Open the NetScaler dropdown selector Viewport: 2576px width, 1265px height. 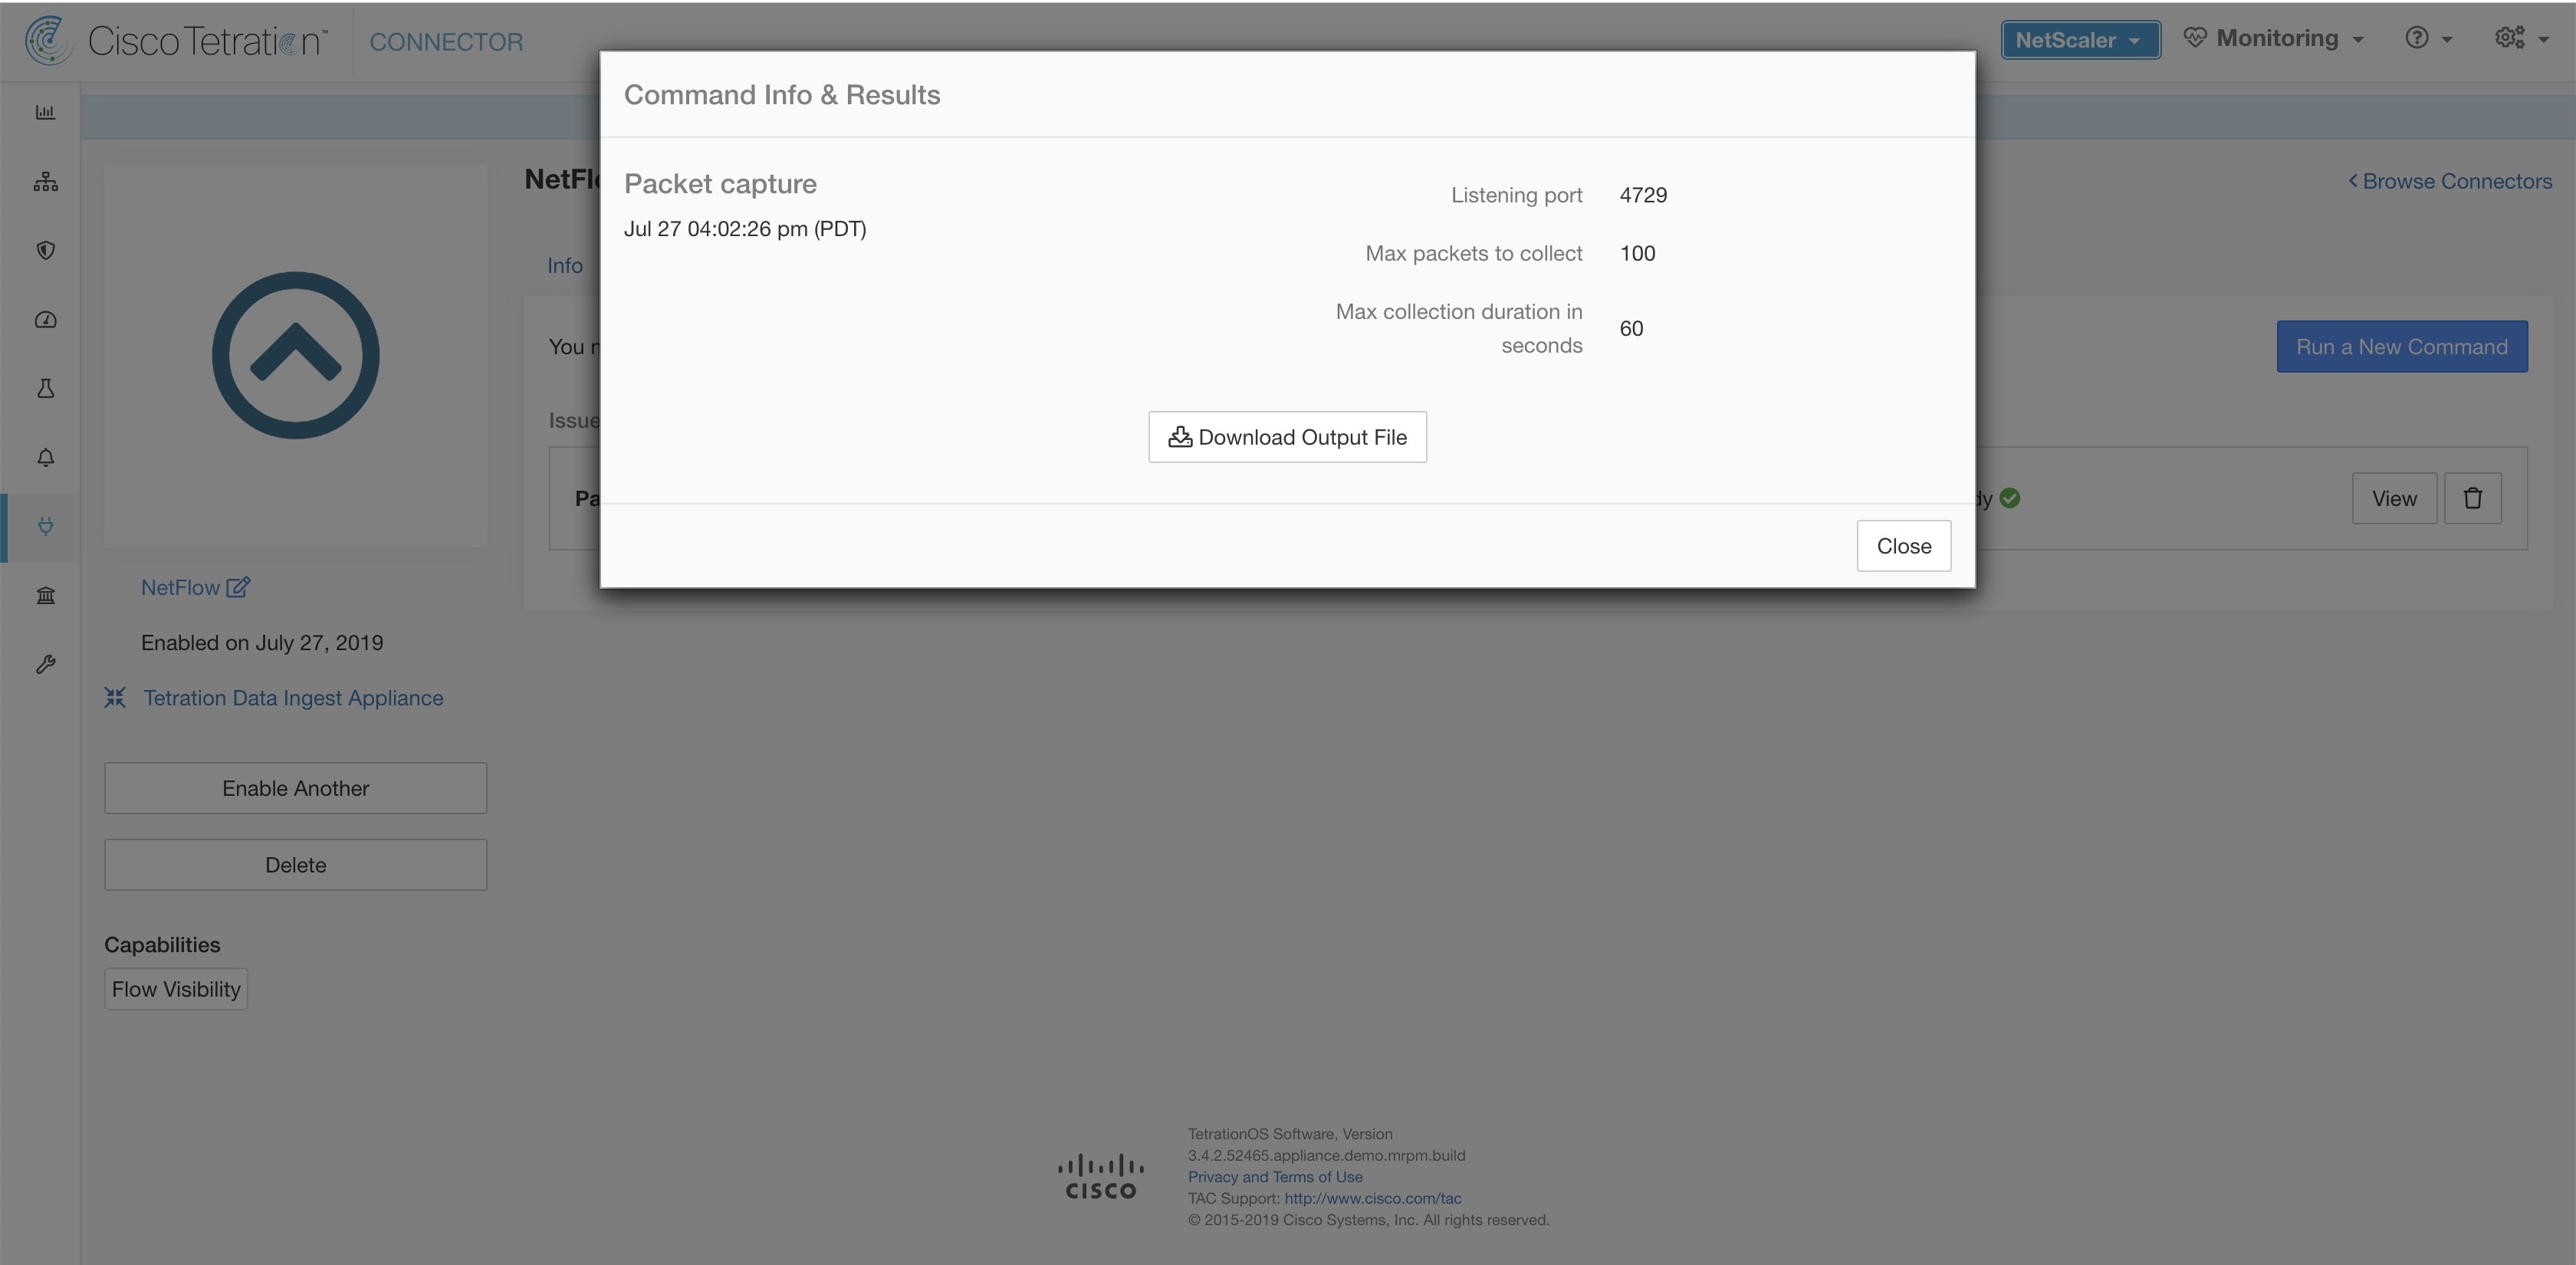click(2078, 38)
